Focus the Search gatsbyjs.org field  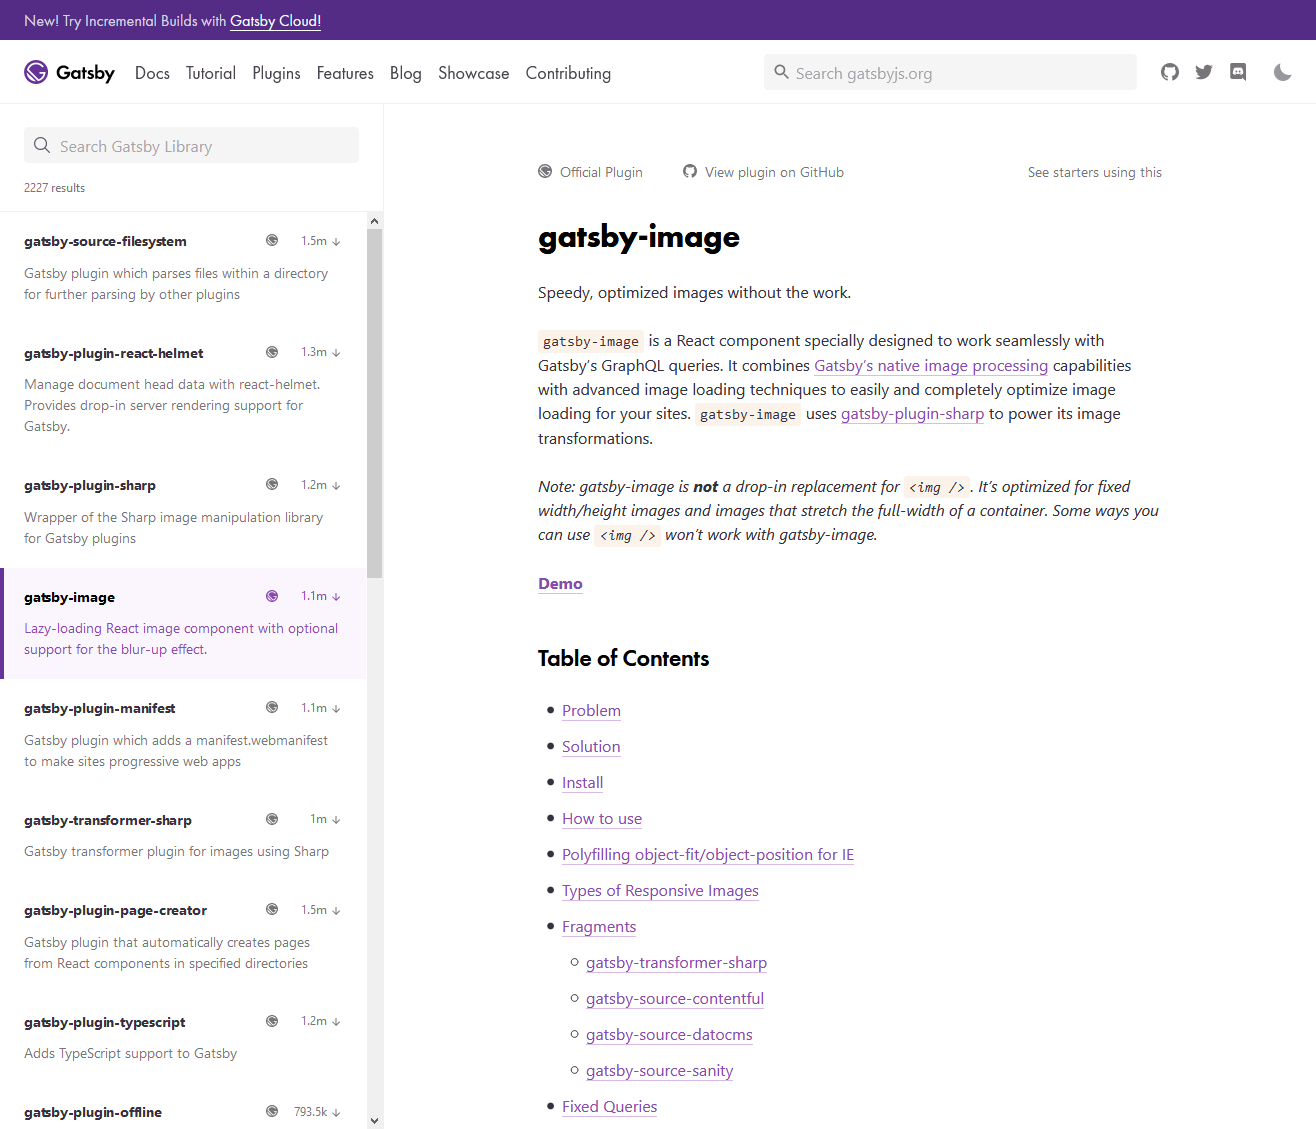point(950,72)
